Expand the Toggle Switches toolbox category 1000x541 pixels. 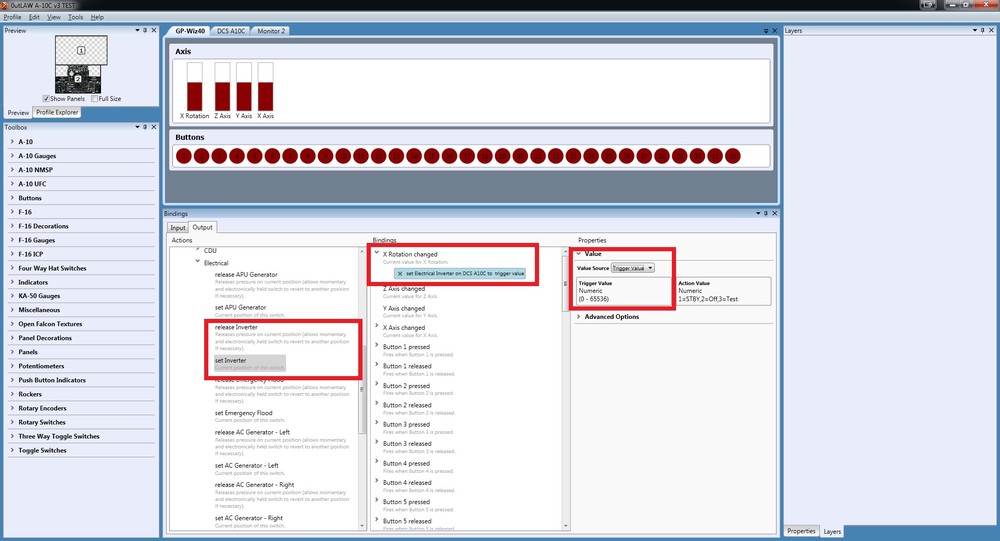(x=12, y=450)
